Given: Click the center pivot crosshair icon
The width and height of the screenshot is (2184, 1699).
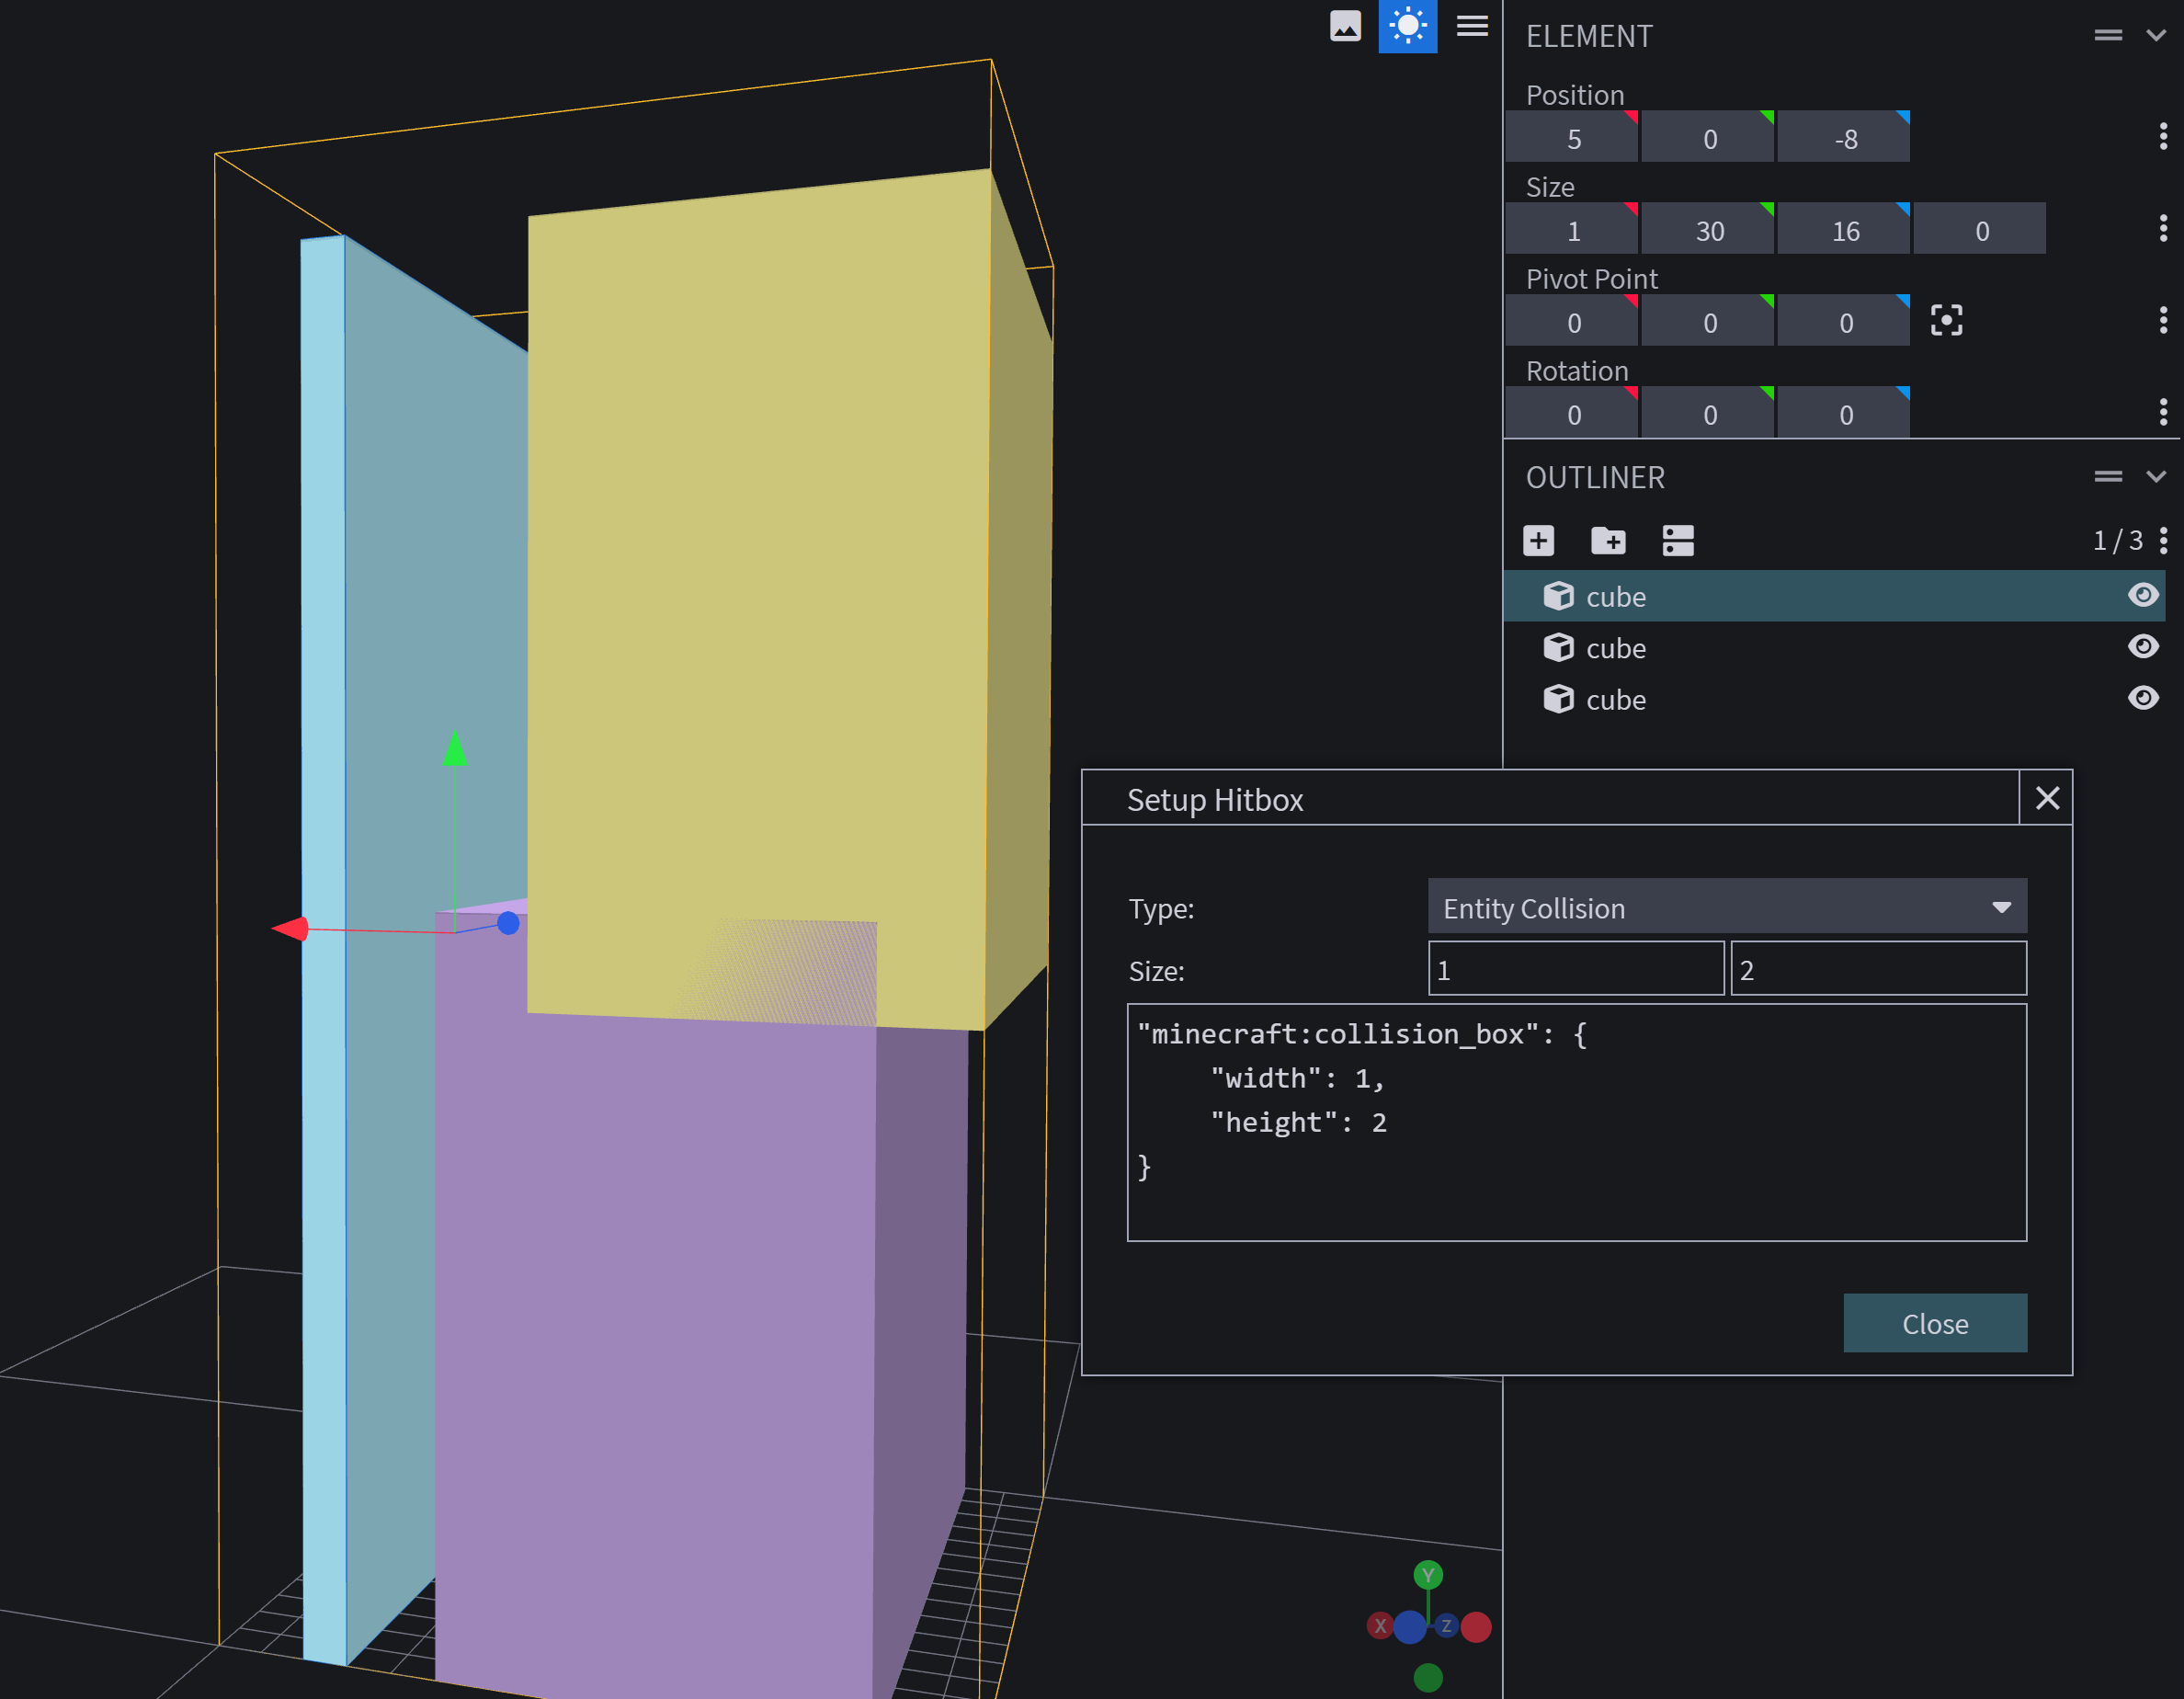Looking at the screenshot, I should point(1946,320).
